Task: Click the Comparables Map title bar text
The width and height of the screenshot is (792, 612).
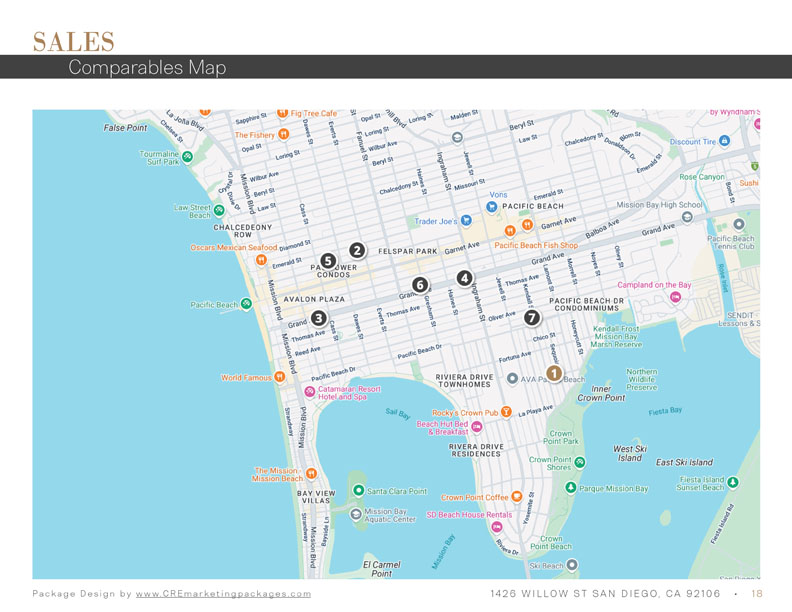Action: coord(147,67)
